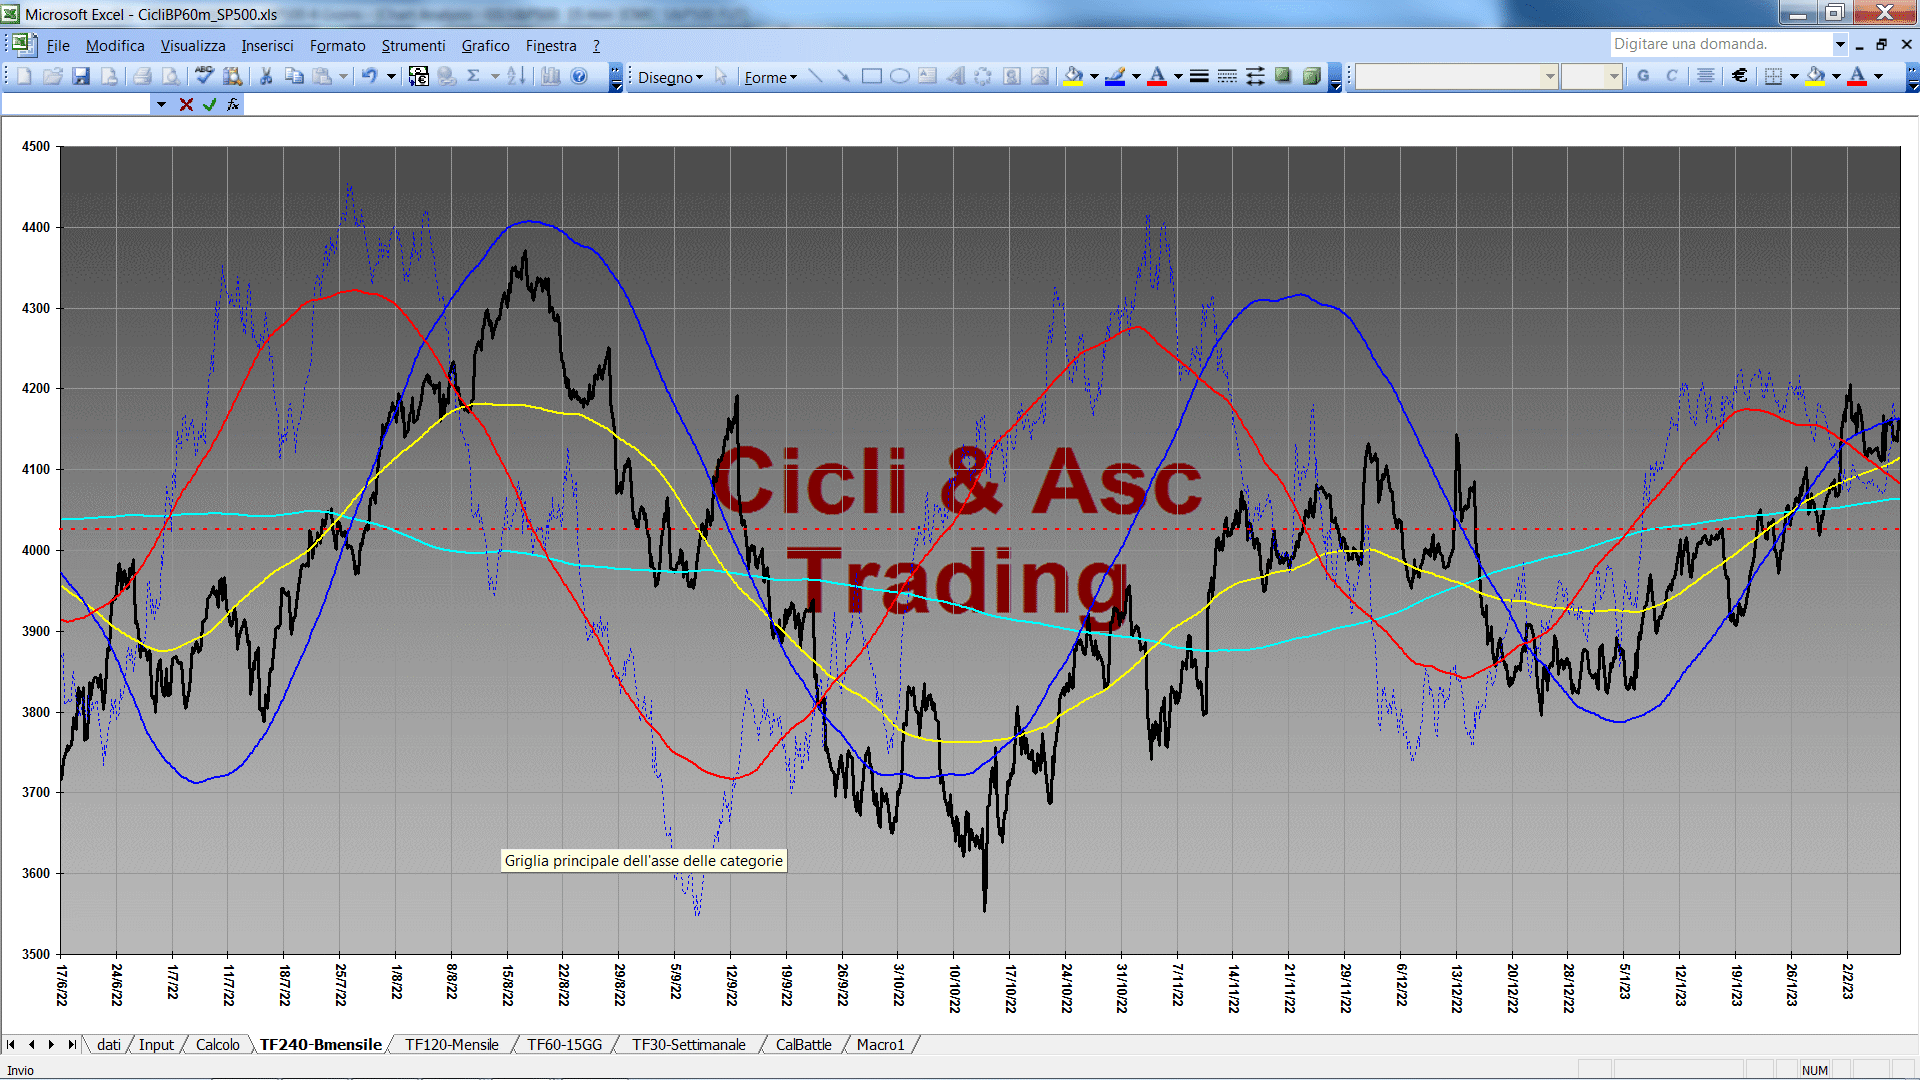This screenshot has height=1080, width=1920.
Task: Open the Undo history dropdown arrow
Action: pyautogui.click(x=391, y=76)
